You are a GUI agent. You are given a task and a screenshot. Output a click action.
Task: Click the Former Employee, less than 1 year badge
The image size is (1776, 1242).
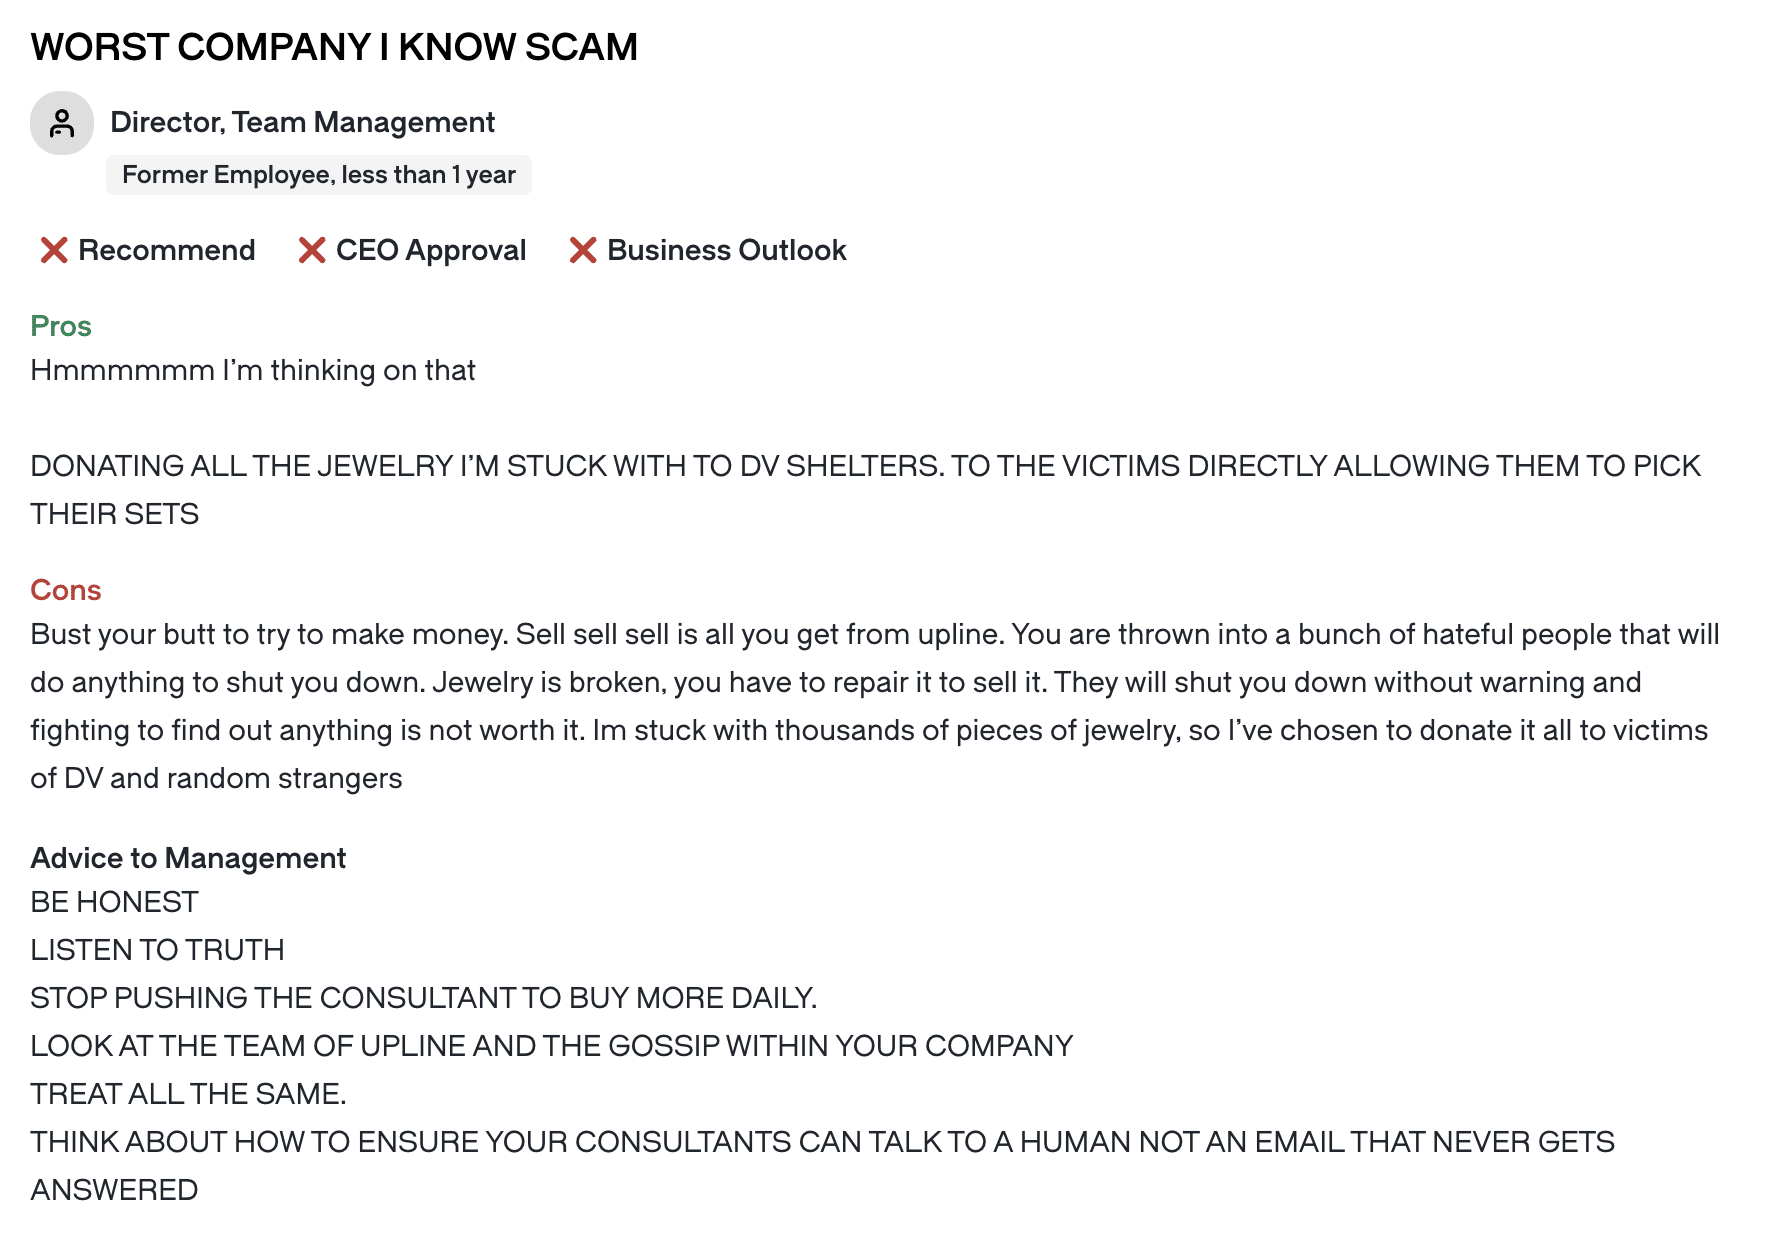(319, 175)
